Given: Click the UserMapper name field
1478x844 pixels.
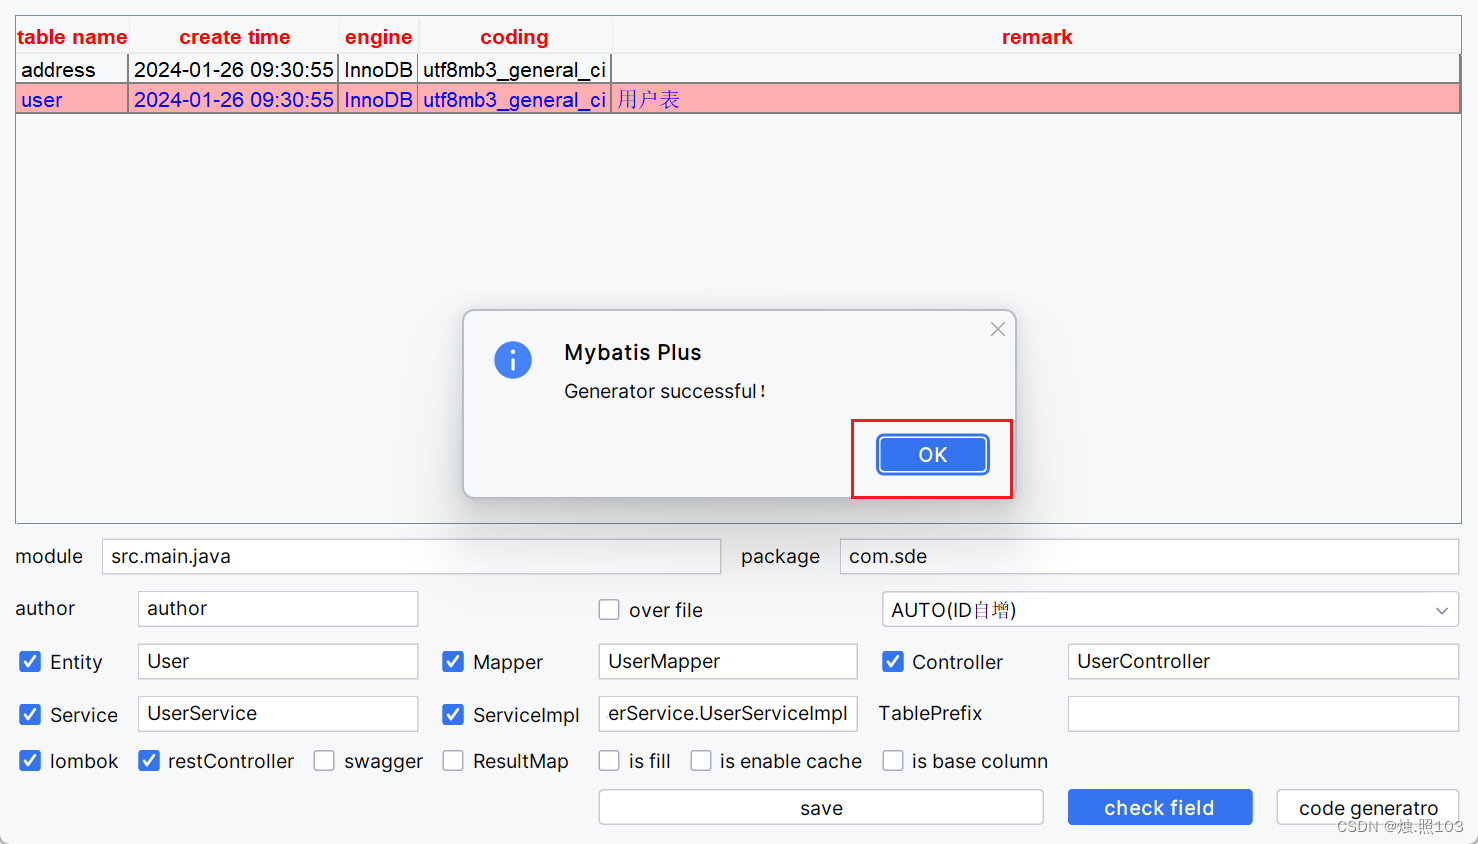Looking at the screenshot, I should click(x=728, y=661).
